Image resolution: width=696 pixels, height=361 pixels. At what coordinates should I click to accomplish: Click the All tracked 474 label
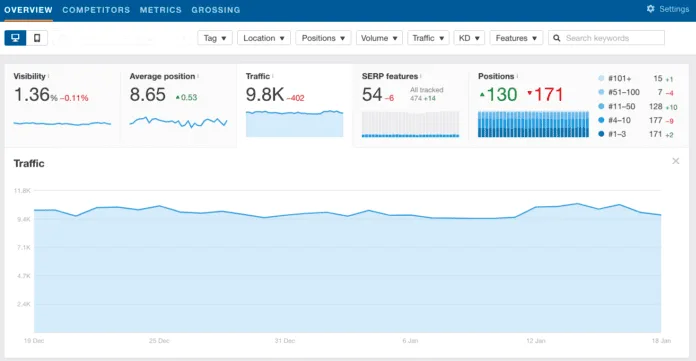(426, 94)
